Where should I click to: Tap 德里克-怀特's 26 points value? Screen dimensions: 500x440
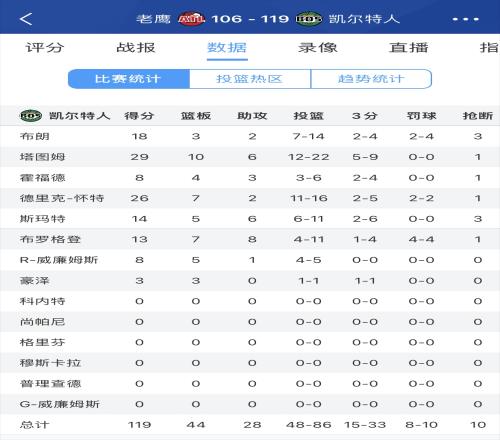pos(139,198)
